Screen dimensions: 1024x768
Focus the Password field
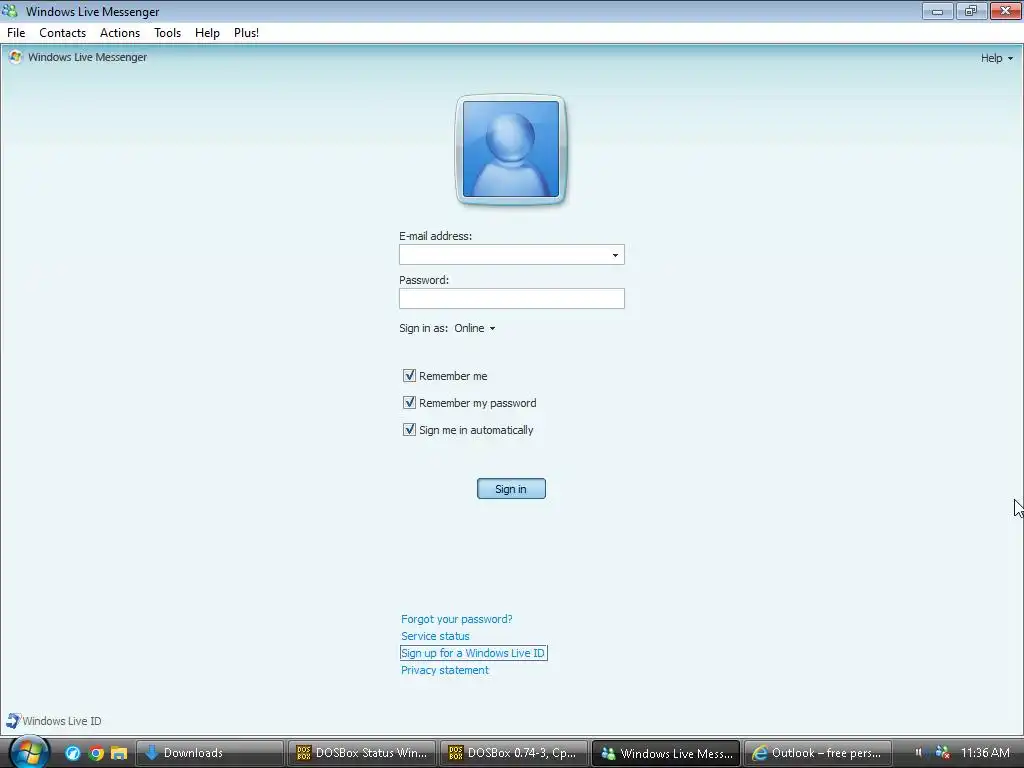[511, 298]
